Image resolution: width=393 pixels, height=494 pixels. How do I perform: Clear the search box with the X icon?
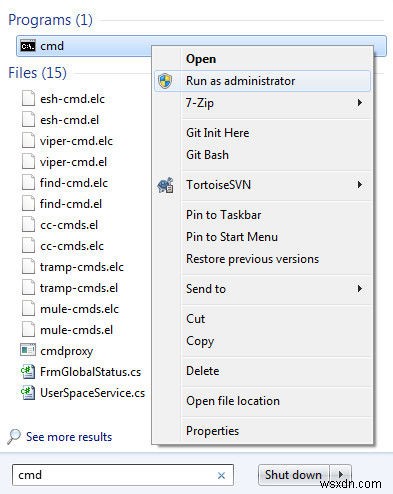click(221, 476)
